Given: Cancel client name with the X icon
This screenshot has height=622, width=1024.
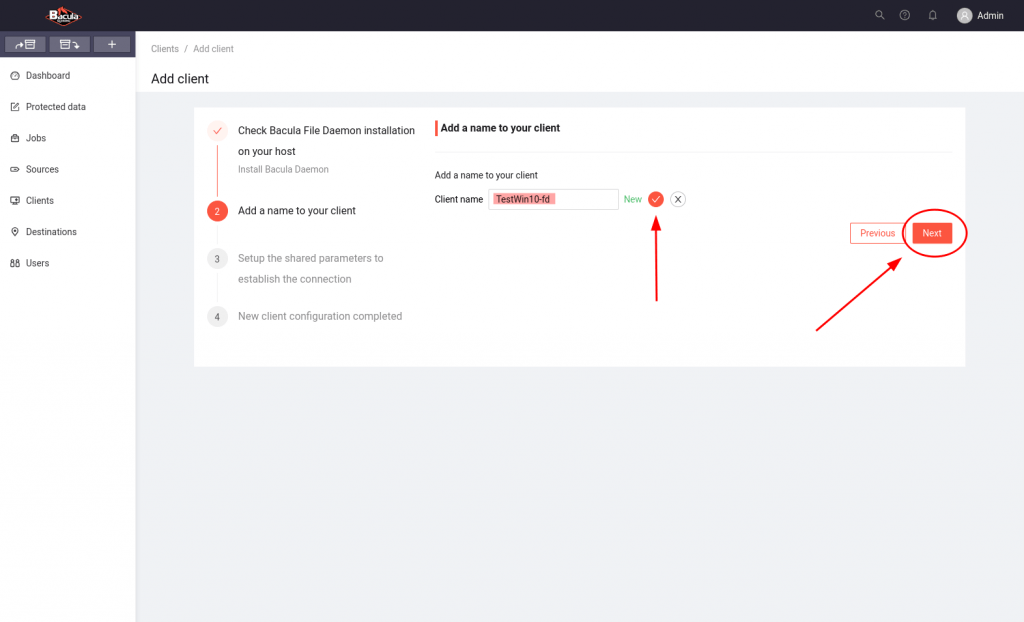Looking at the screenshot, I should 678,199.
